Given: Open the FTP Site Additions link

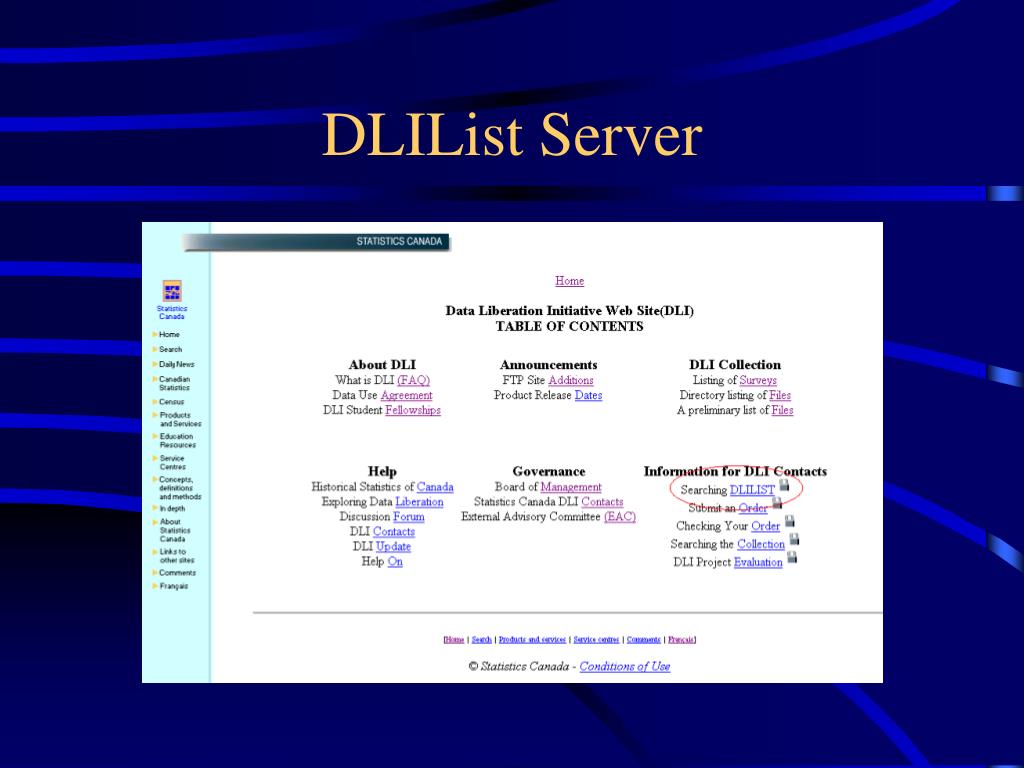Looking at the screenshot, I should (571, 380).
